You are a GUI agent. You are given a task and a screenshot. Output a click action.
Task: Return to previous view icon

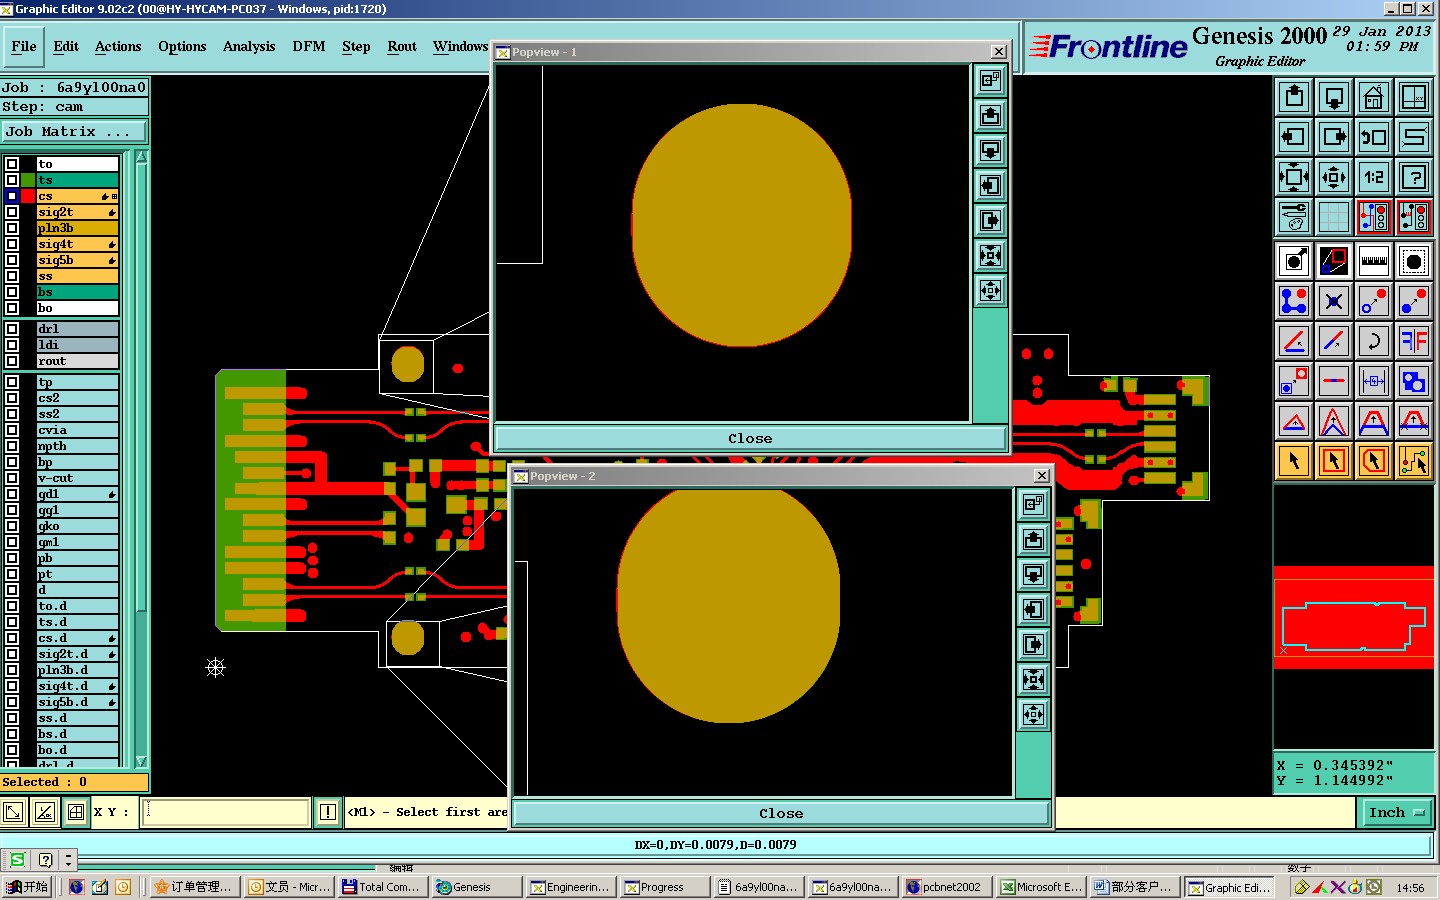(1374, 137)
